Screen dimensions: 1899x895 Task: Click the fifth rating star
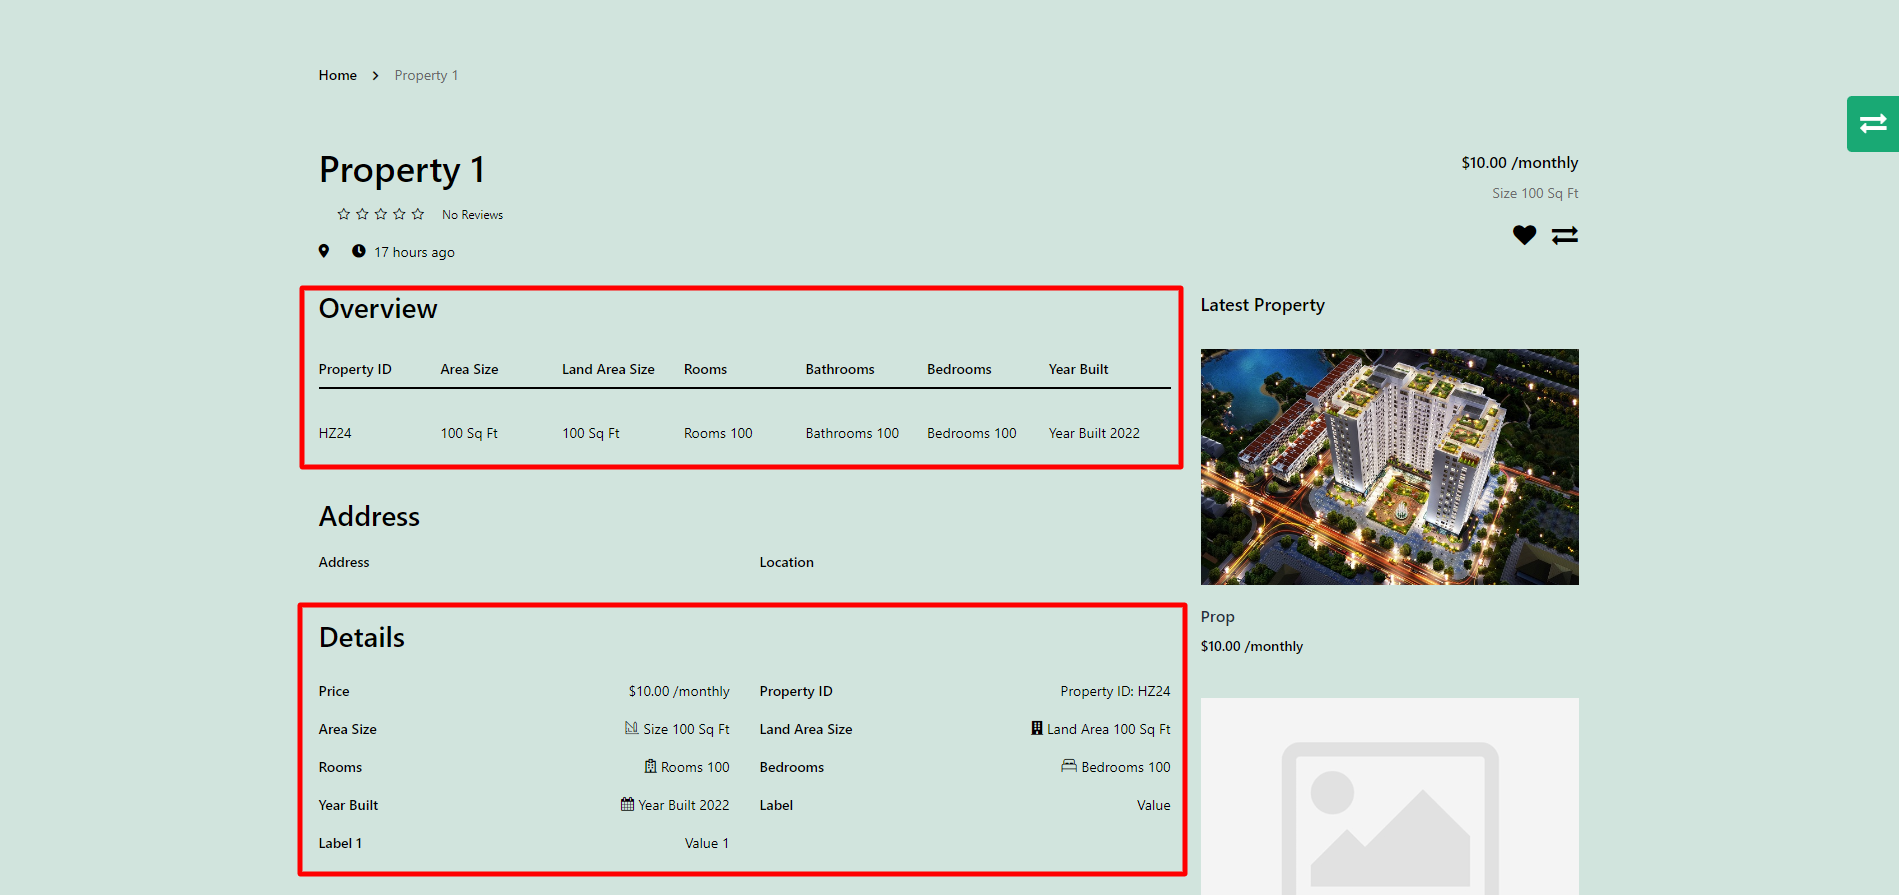click(x=418, y=214)
